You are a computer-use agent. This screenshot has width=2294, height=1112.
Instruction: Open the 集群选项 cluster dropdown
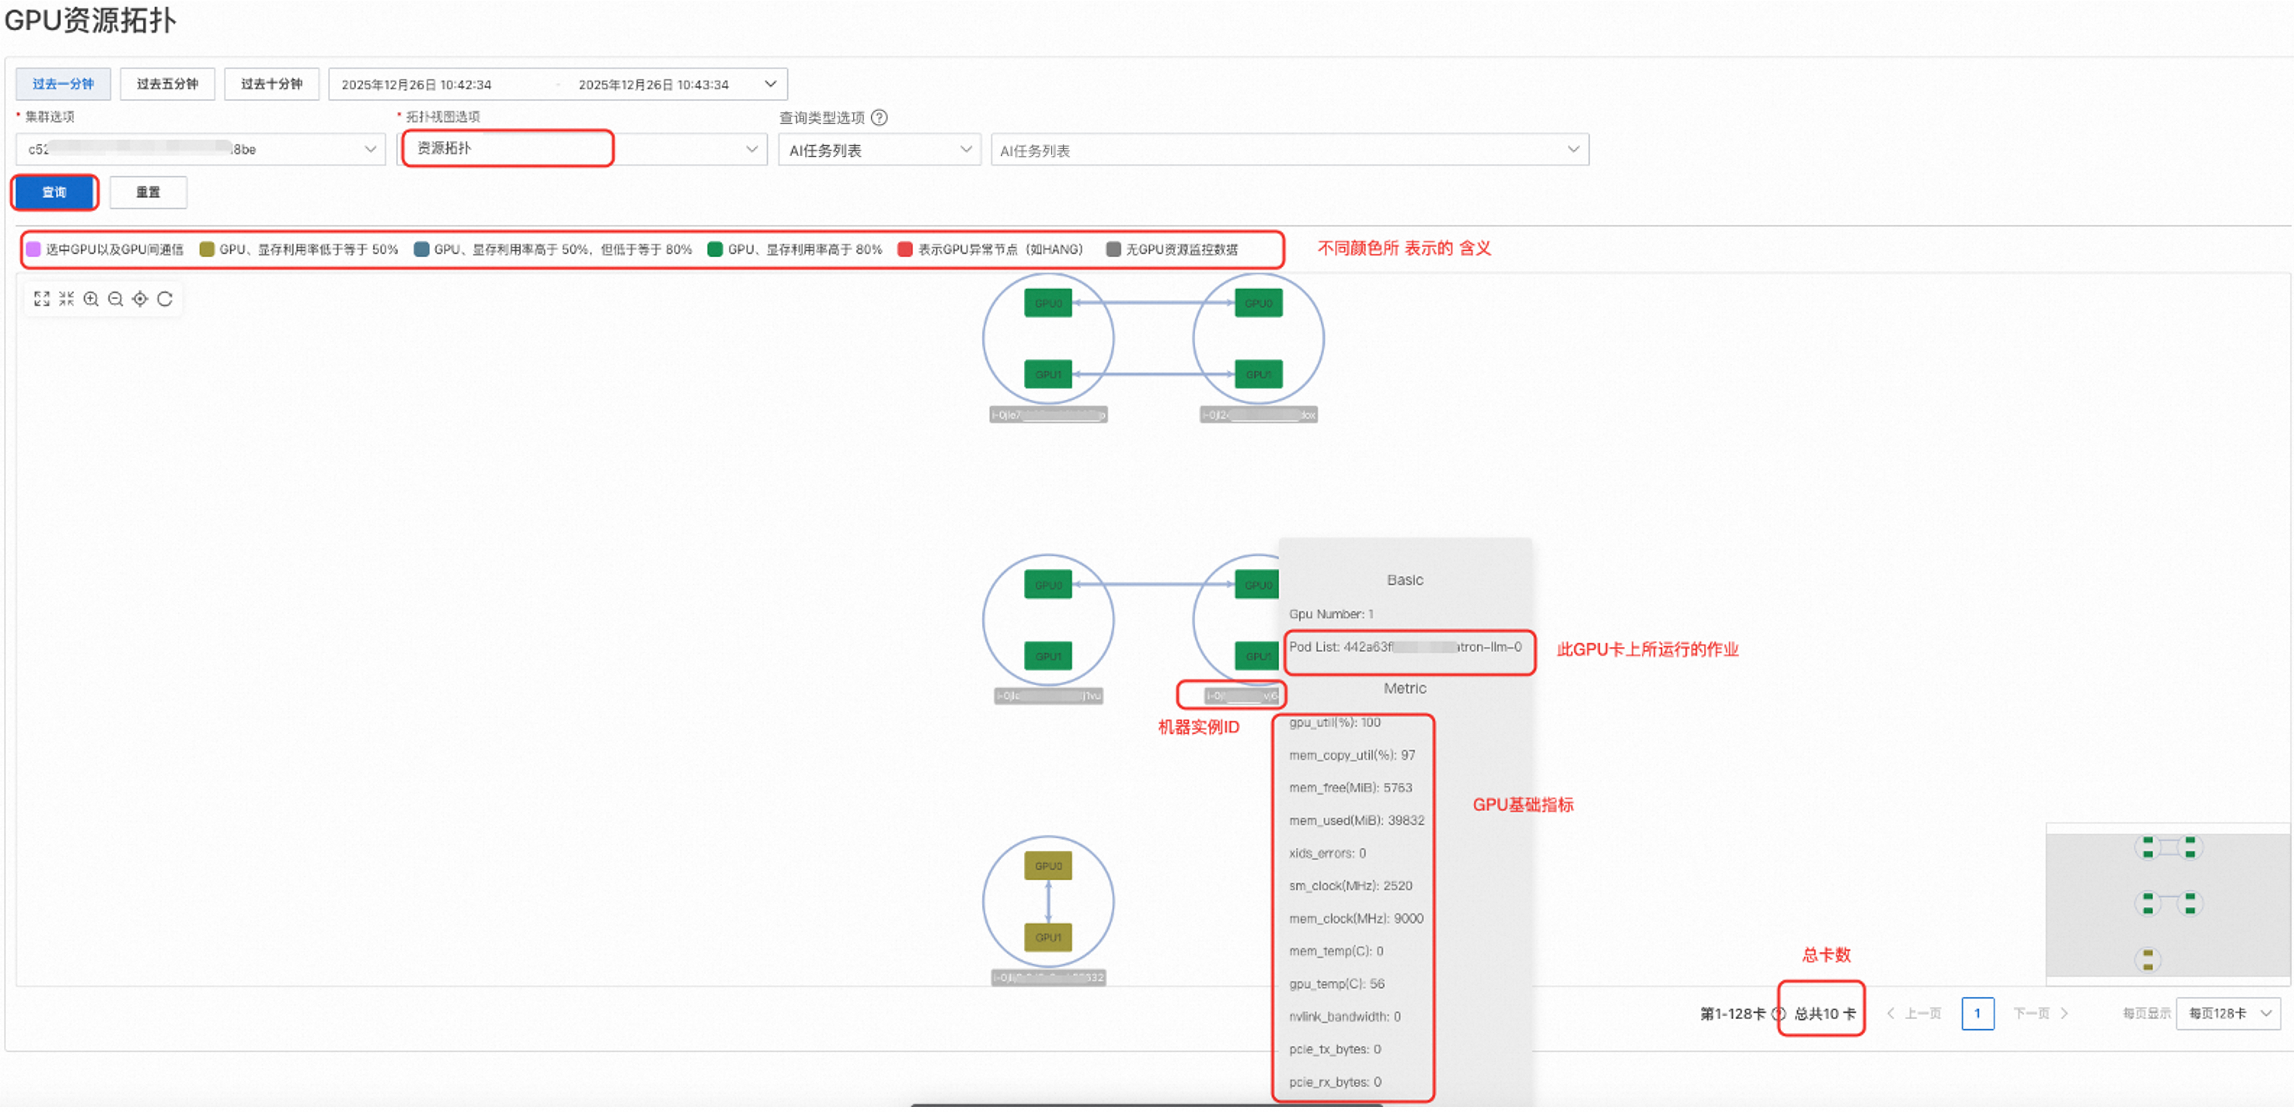200,150
